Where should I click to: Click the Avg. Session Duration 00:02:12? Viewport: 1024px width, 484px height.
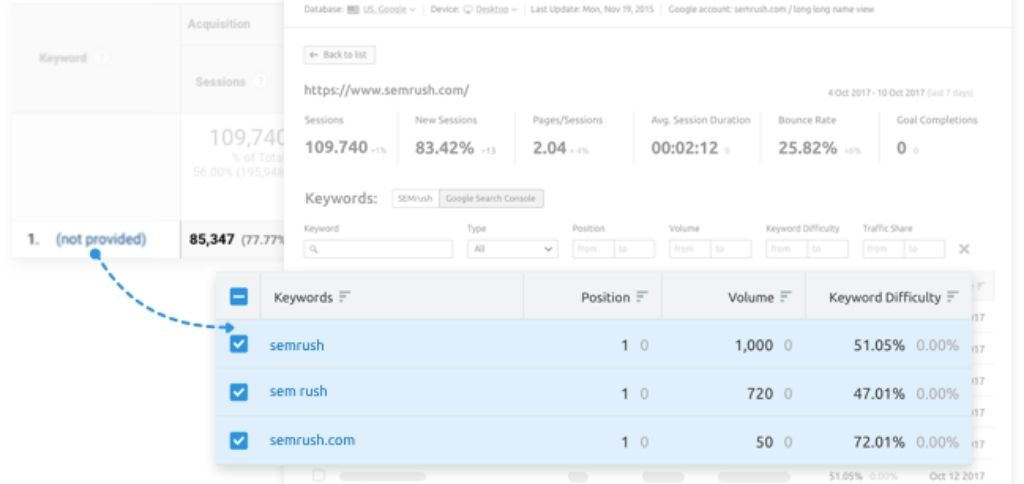click(x=684, y=148)
